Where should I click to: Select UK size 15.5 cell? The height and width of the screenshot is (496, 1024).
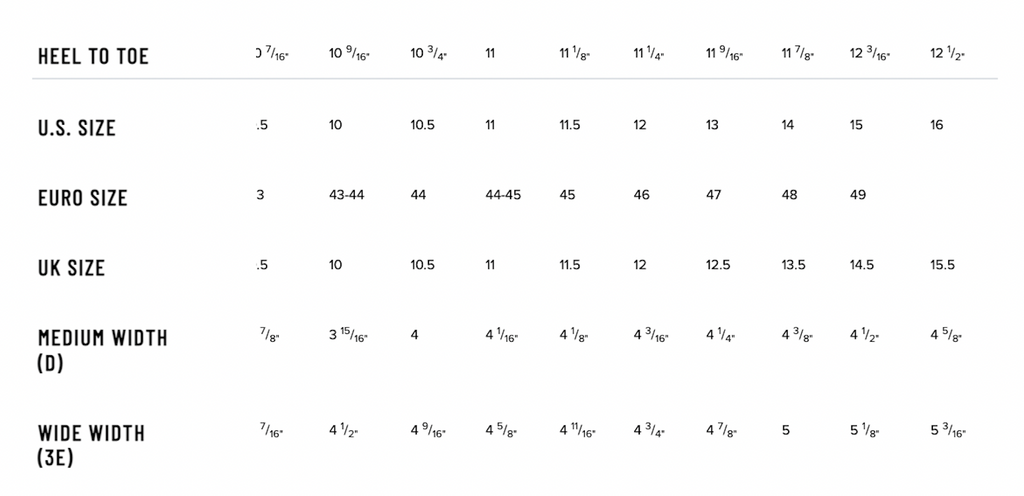click(942, 264)
